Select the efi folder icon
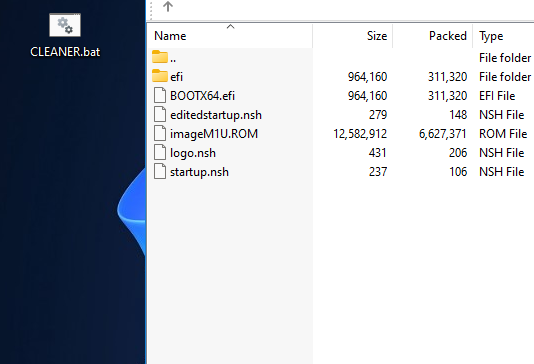This screenshot has height=364, width=534. [x=160, y=76]
